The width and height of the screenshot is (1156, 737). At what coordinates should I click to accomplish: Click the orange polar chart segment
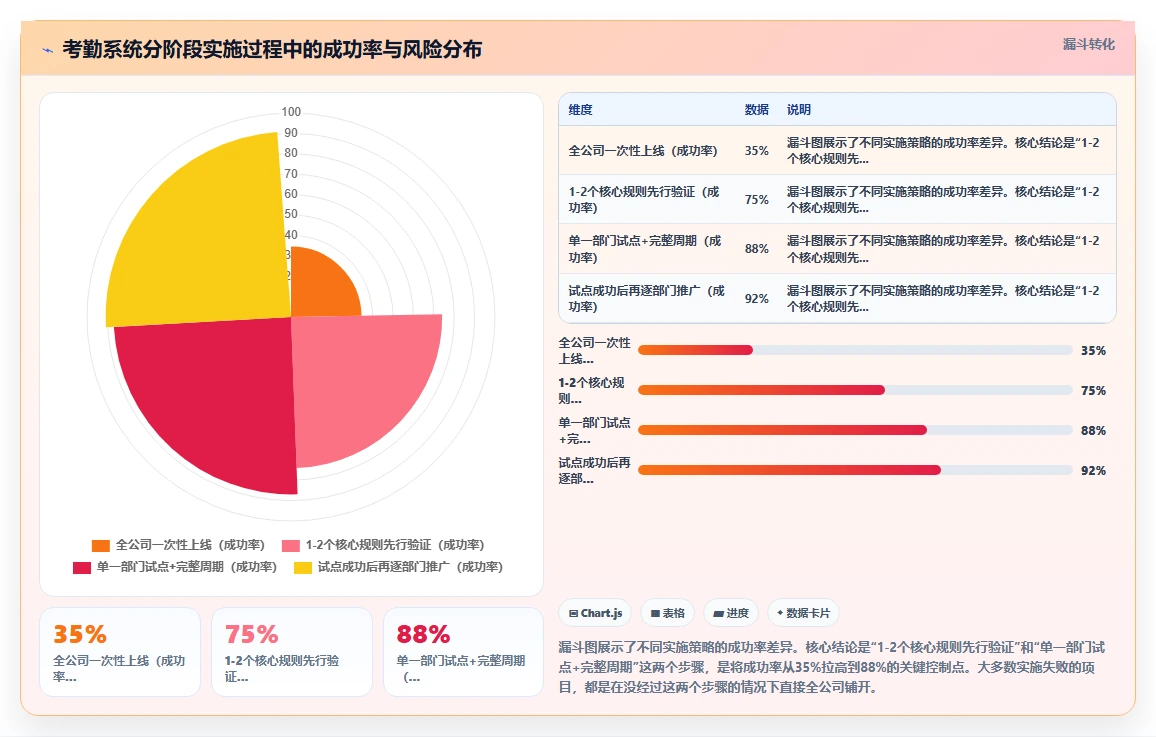point(321,287)
